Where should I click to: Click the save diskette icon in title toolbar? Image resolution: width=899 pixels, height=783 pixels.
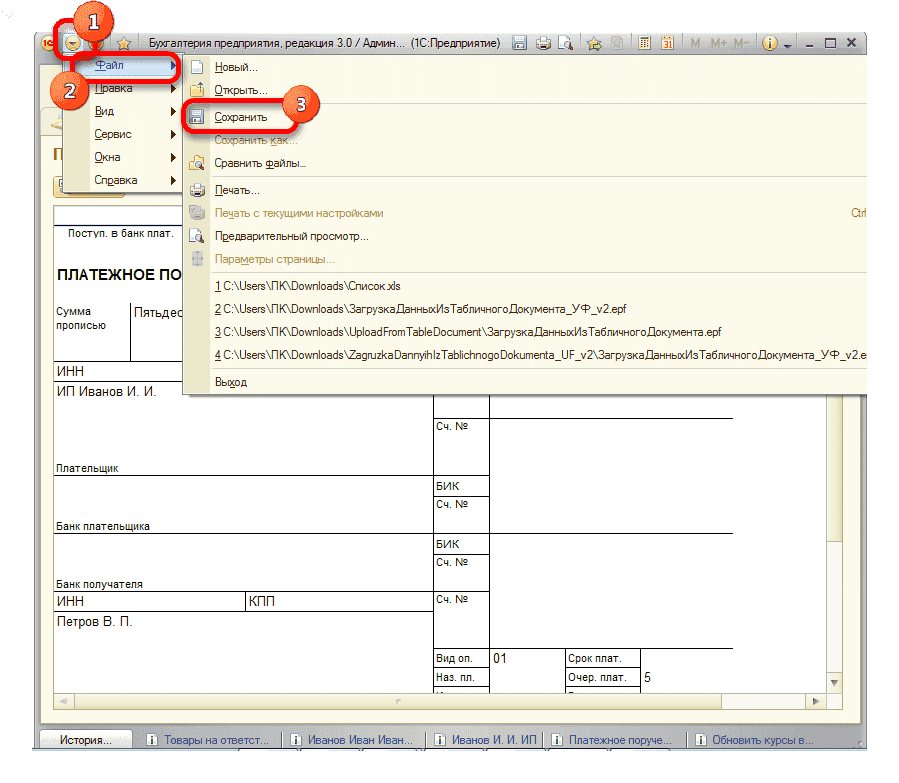point(520,43)
